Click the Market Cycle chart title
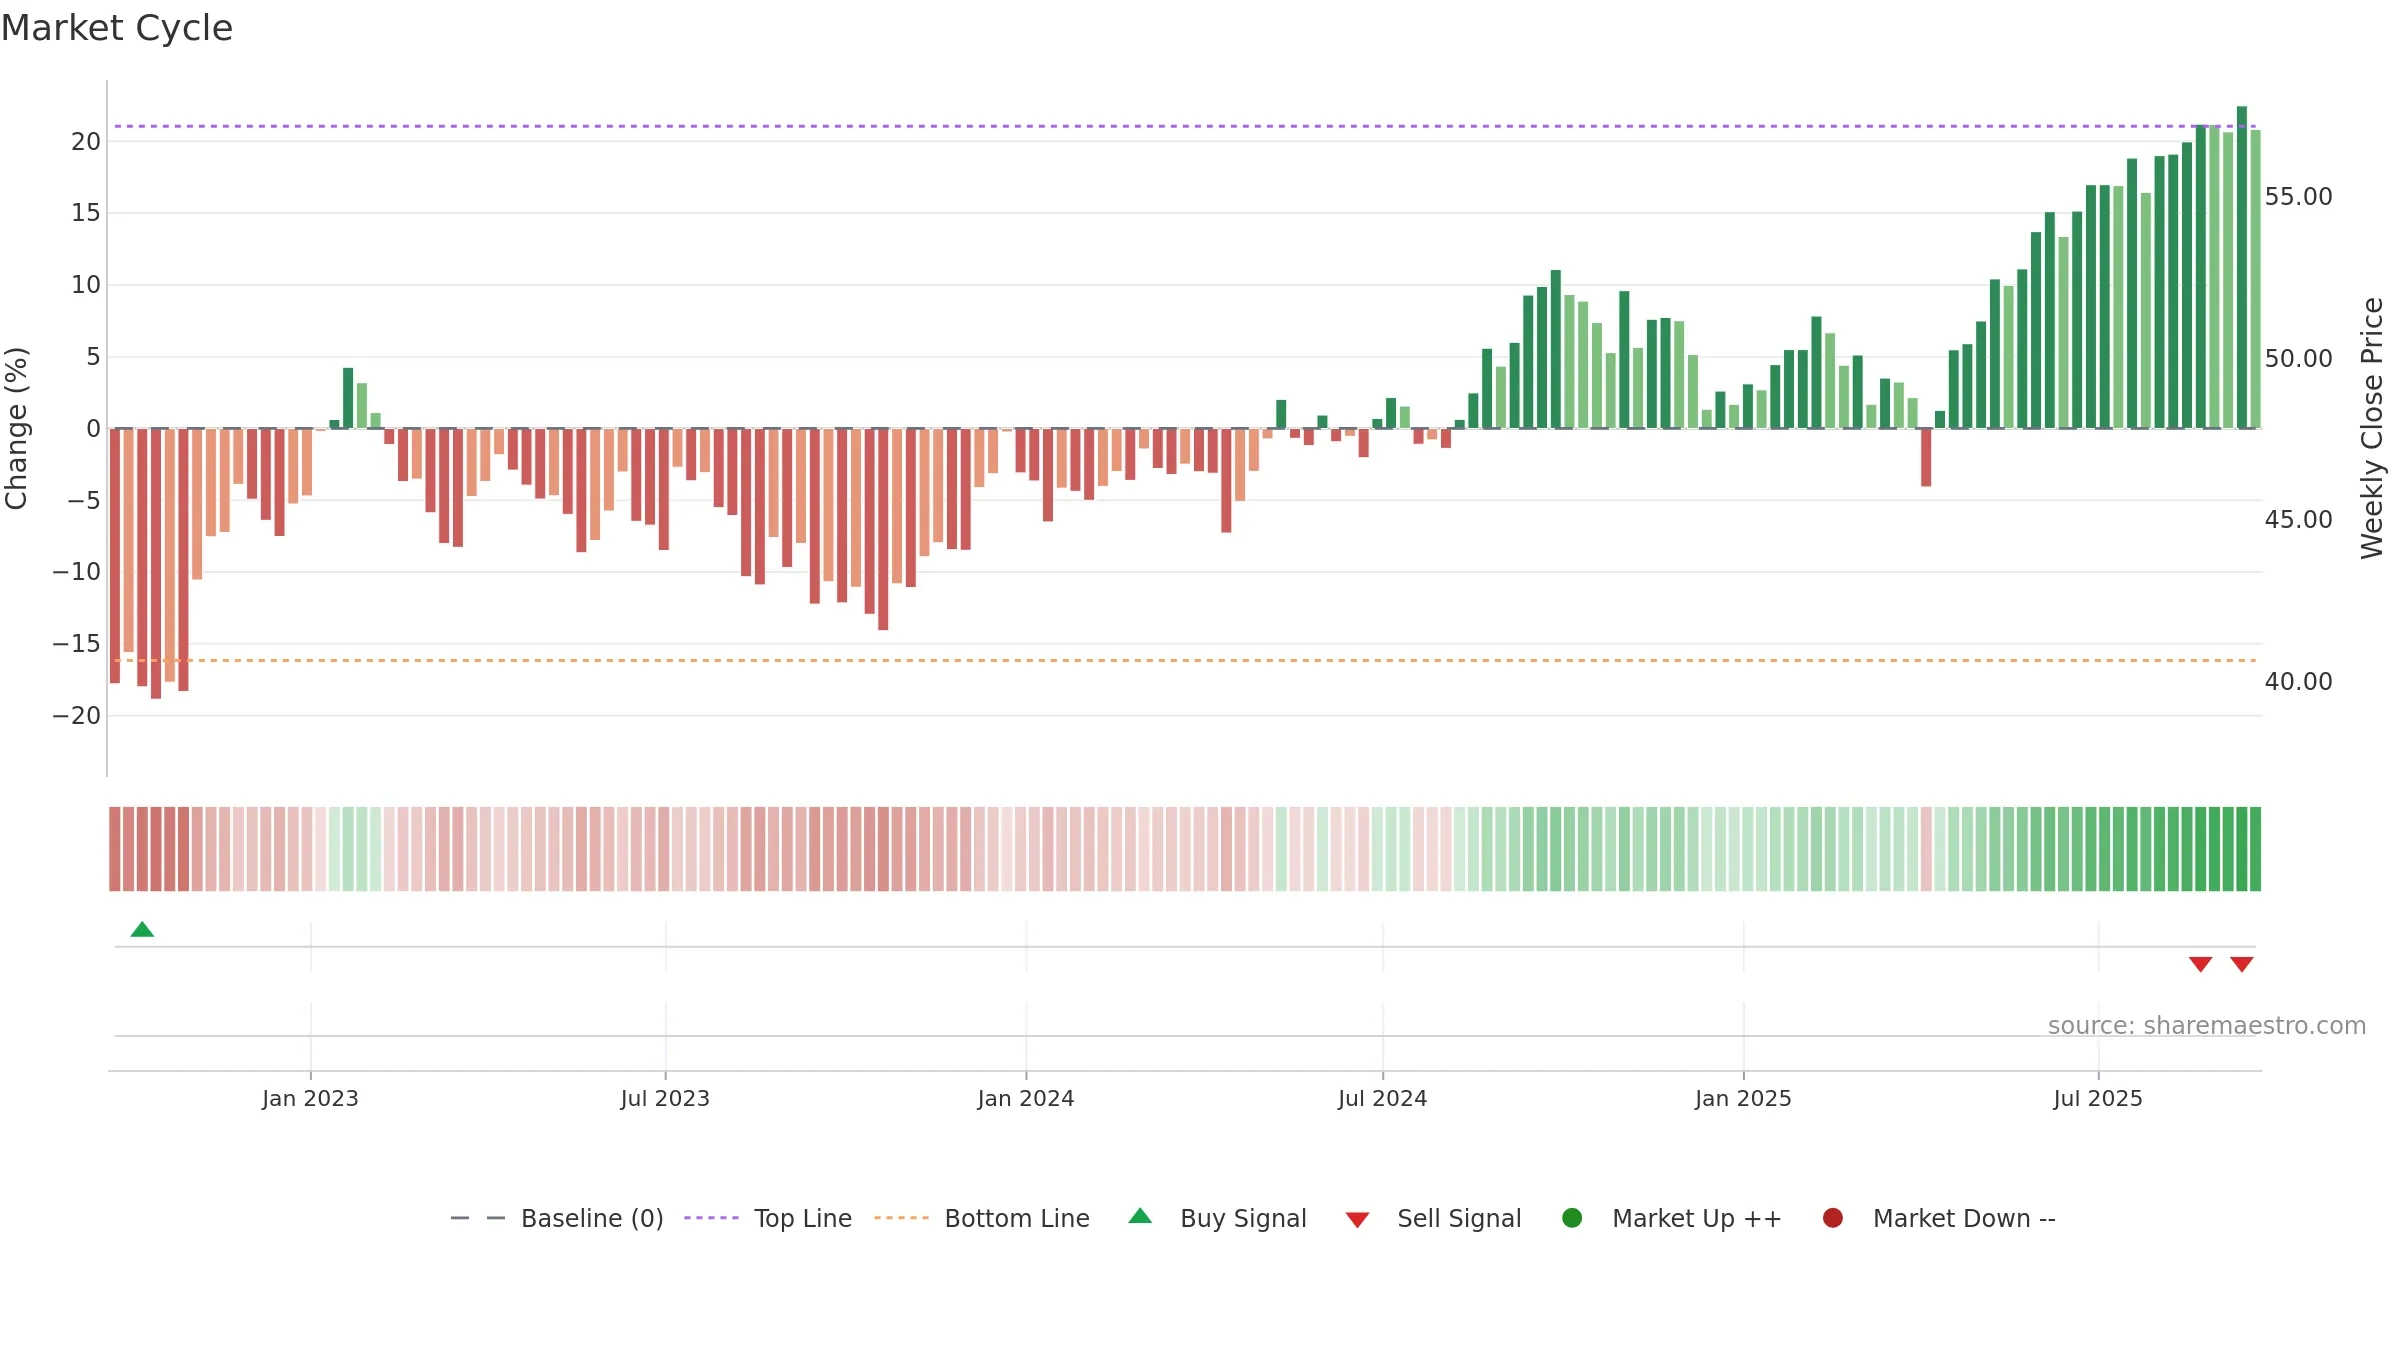Viewport: 2400px width, 1350px height. point(117,28)
